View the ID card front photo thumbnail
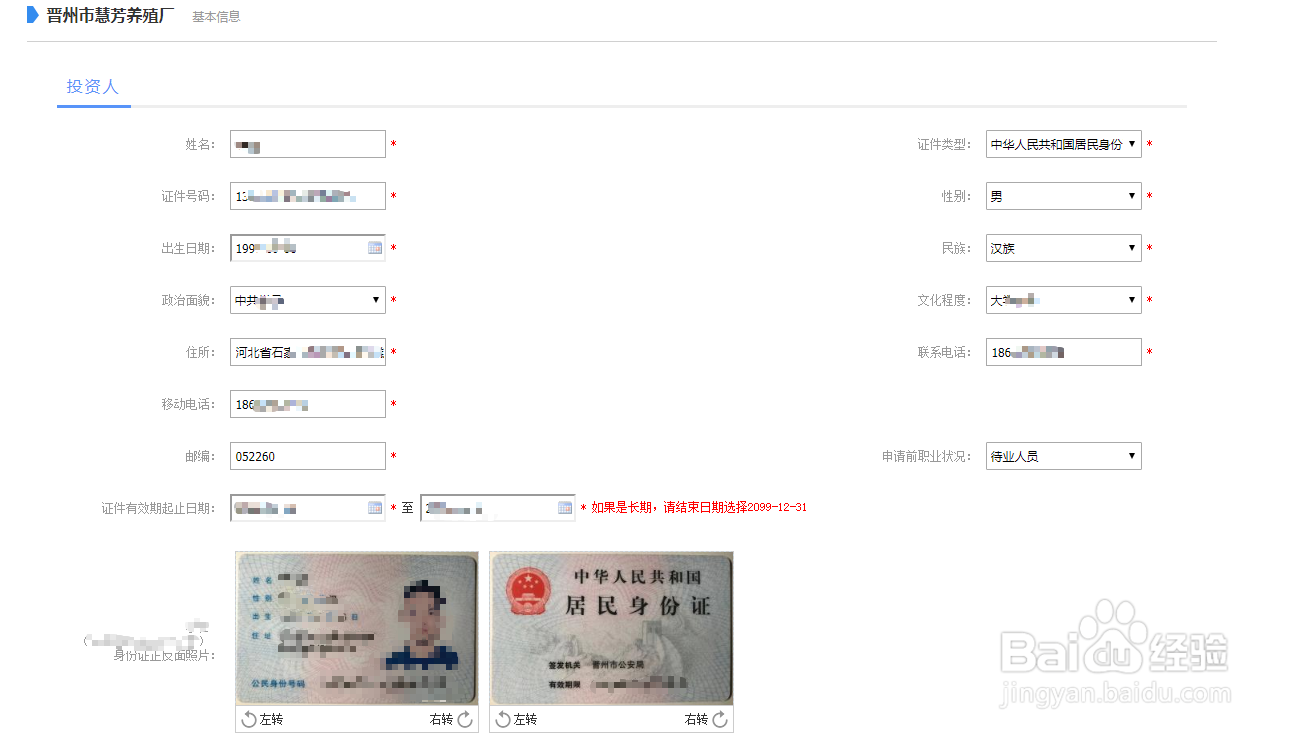Image resolution: width=1304 pixels, height=738 pixels. [x=356, y=627]
